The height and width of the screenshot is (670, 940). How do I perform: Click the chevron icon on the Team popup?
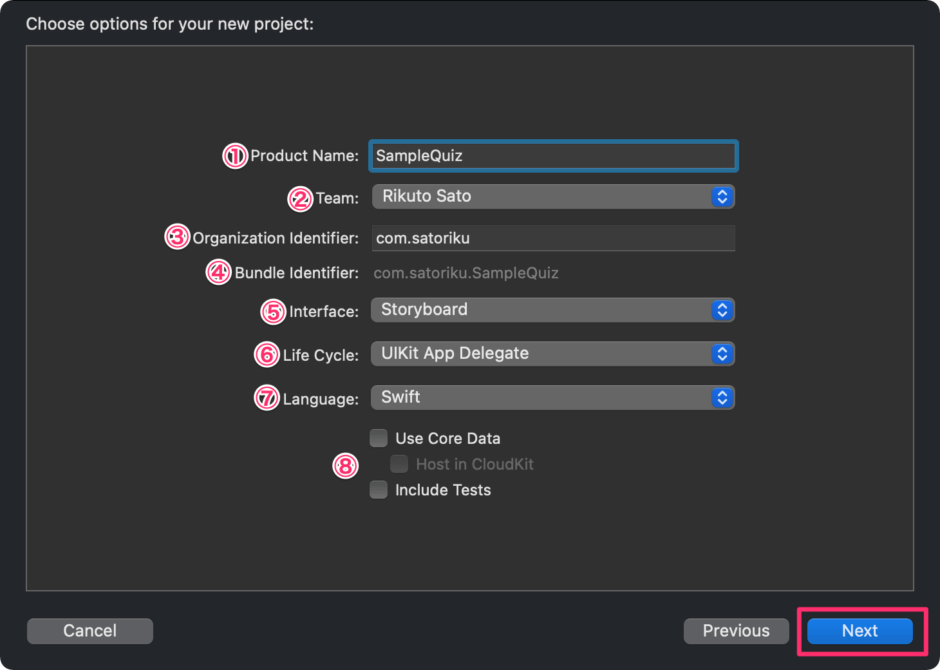(x=722, y=196)
